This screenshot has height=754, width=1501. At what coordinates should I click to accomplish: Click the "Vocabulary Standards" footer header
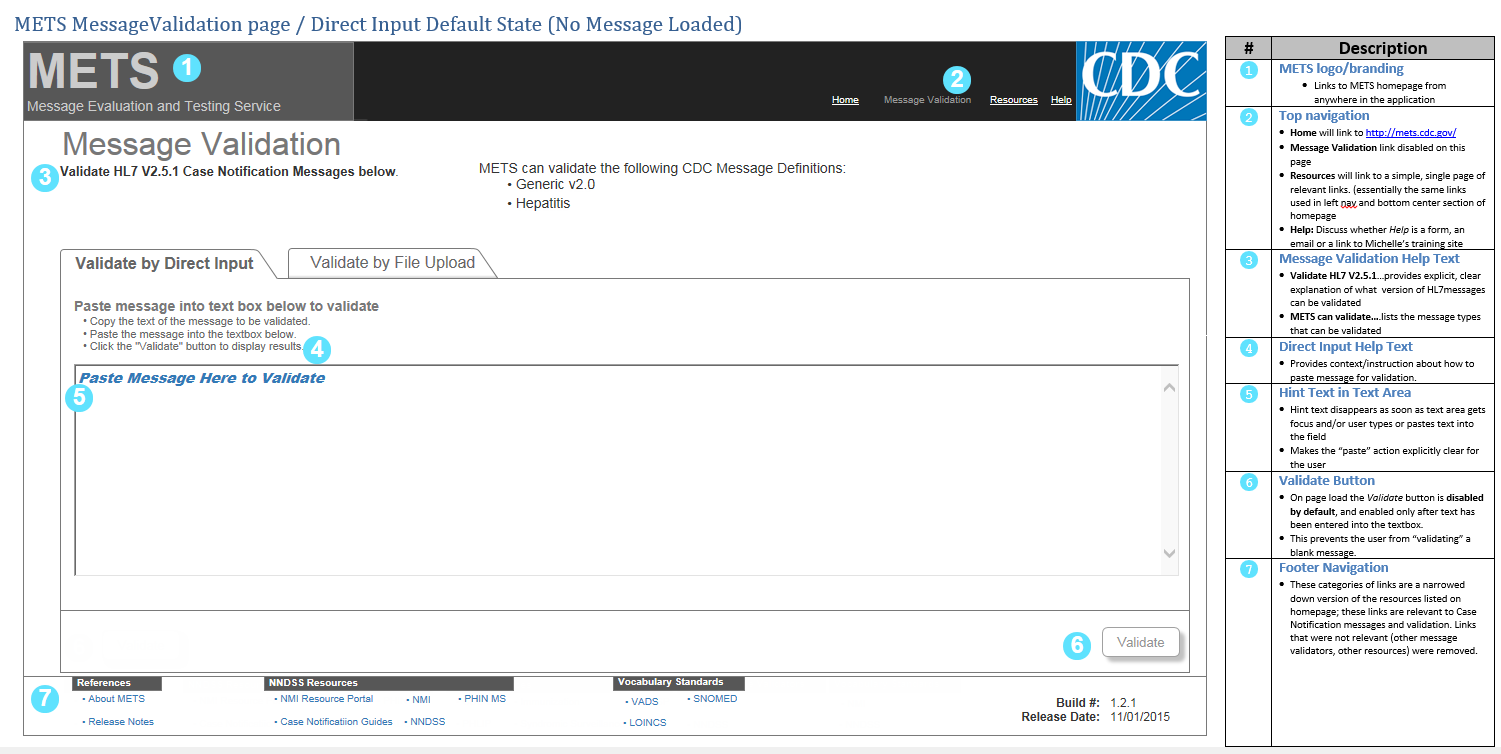tap(679, 683)
